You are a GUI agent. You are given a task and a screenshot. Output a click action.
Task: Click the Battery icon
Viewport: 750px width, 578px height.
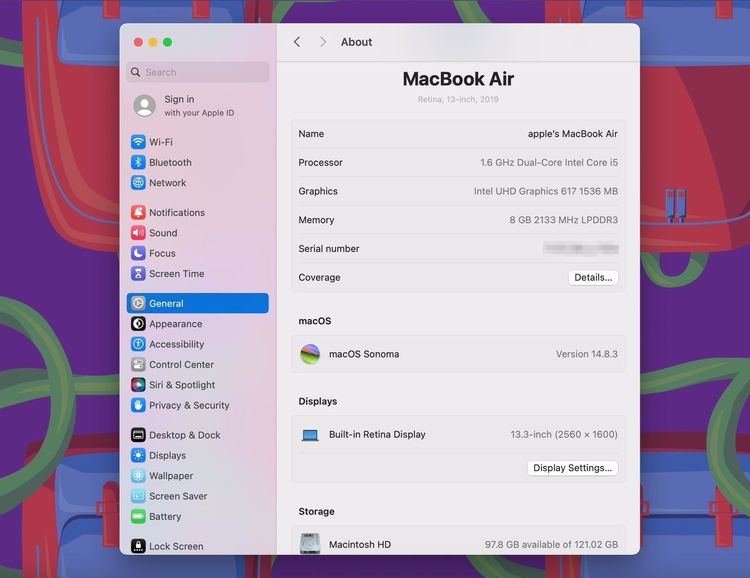click(138, 516)
